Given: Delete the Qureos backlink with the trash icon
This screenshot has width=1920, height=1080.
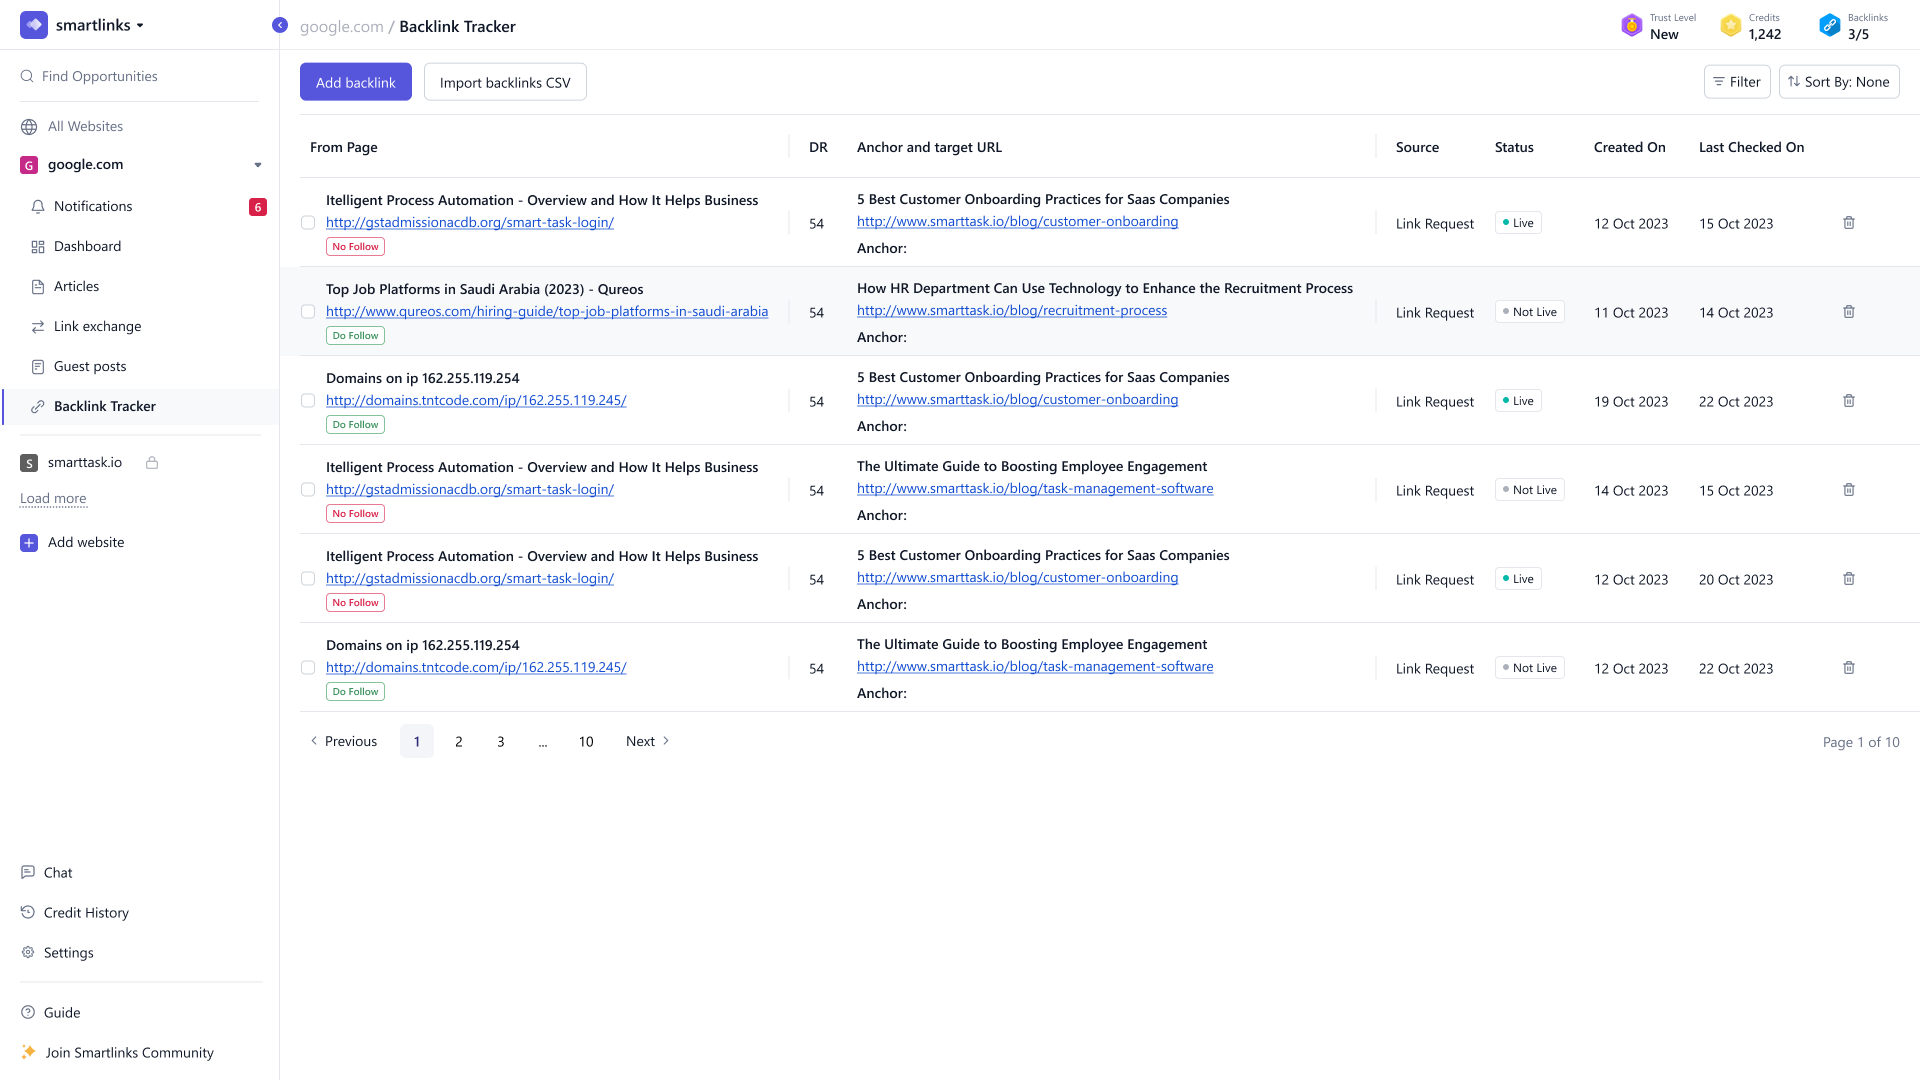Looking at the screenshot, I should tap(1849, 312).
